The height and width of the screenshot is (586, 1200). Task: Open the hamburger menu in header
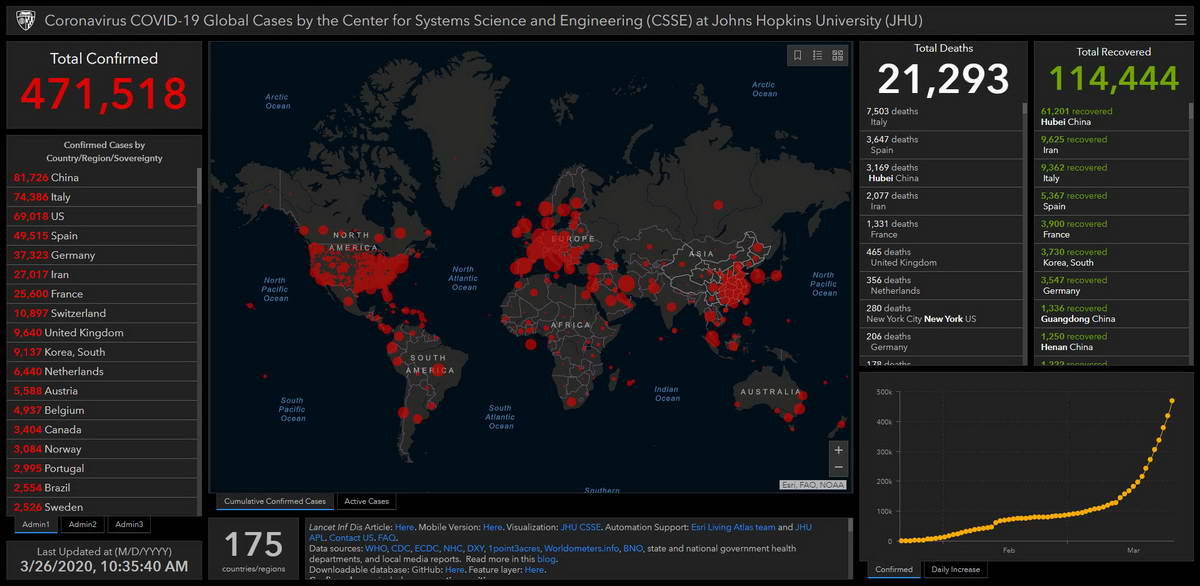[x=1181, y=20]
